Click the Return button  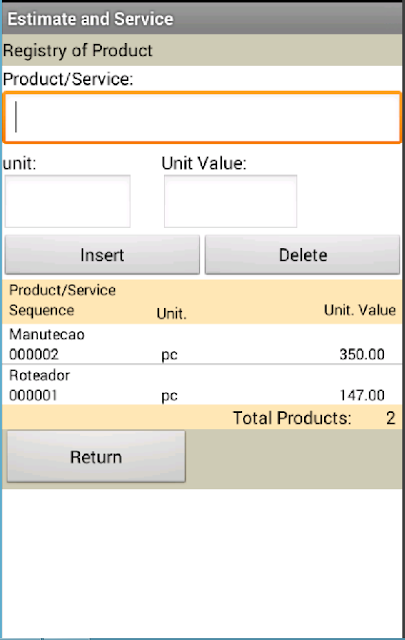tap(96, 457)
